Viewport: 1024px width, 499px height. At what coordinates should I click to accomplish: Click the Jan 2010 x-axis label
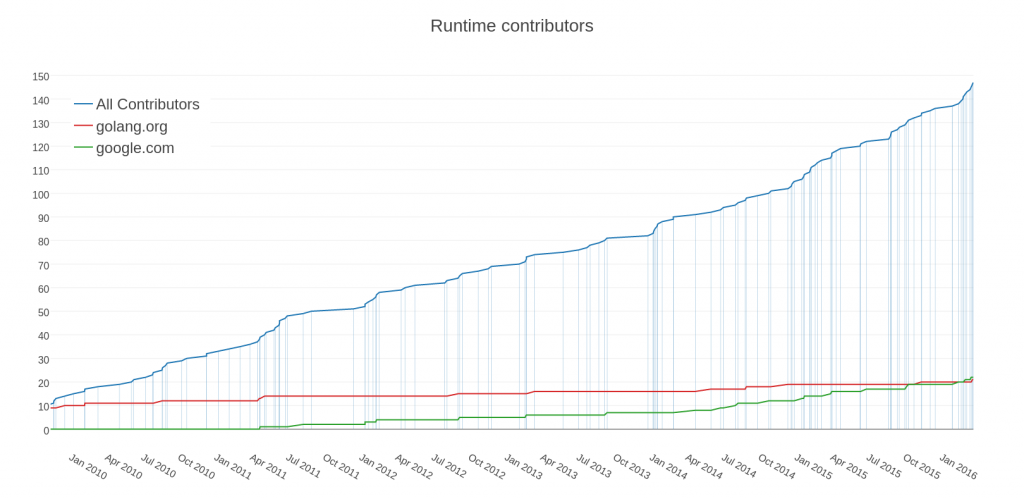coord(88,467)
